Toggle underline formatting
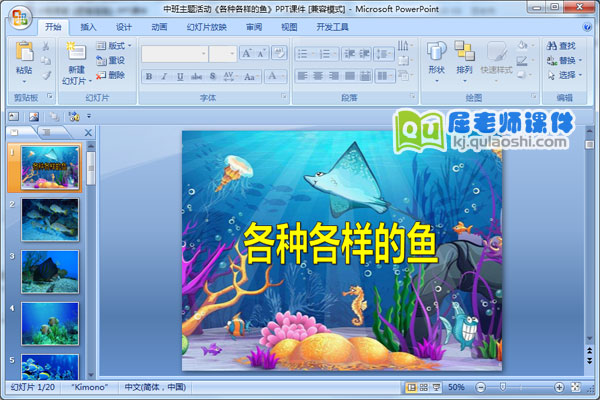Screen dimensions: 600x400 click(x=180, y=76)
